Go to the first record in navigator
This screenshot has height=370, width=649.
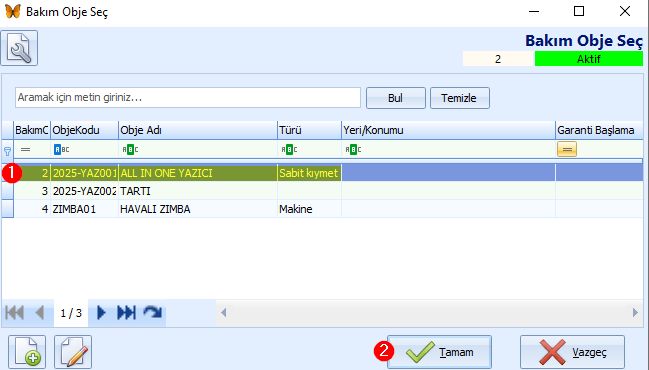point(14,312)
